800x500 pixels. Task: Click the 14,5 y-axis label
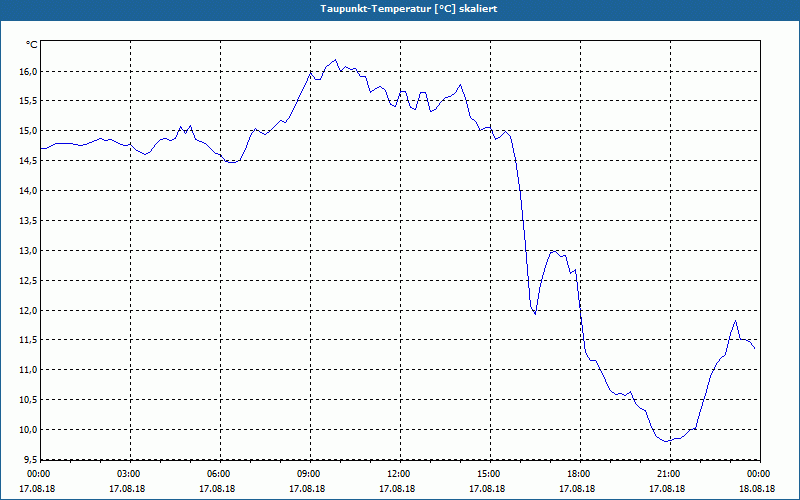pos(29,161)
